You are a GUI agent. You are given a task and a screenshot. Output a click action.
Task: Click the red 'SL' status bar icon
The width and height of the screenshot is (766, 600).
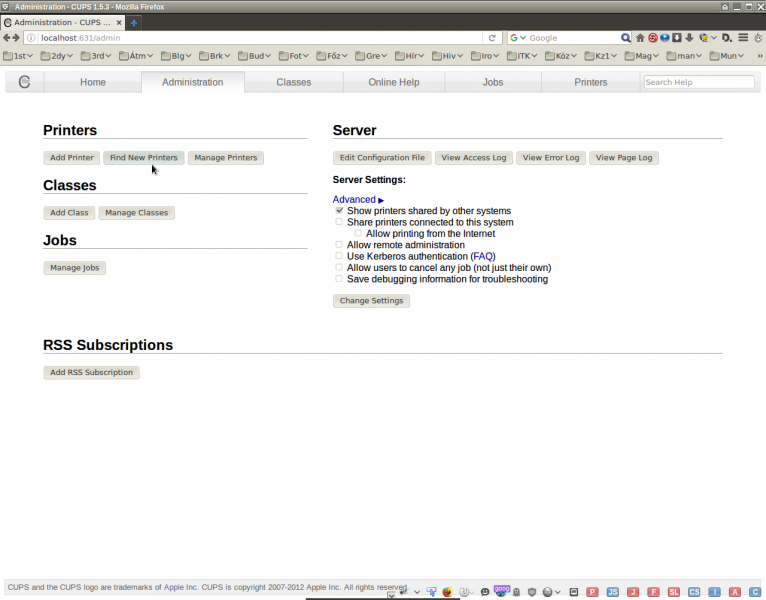tap(674, 592)
